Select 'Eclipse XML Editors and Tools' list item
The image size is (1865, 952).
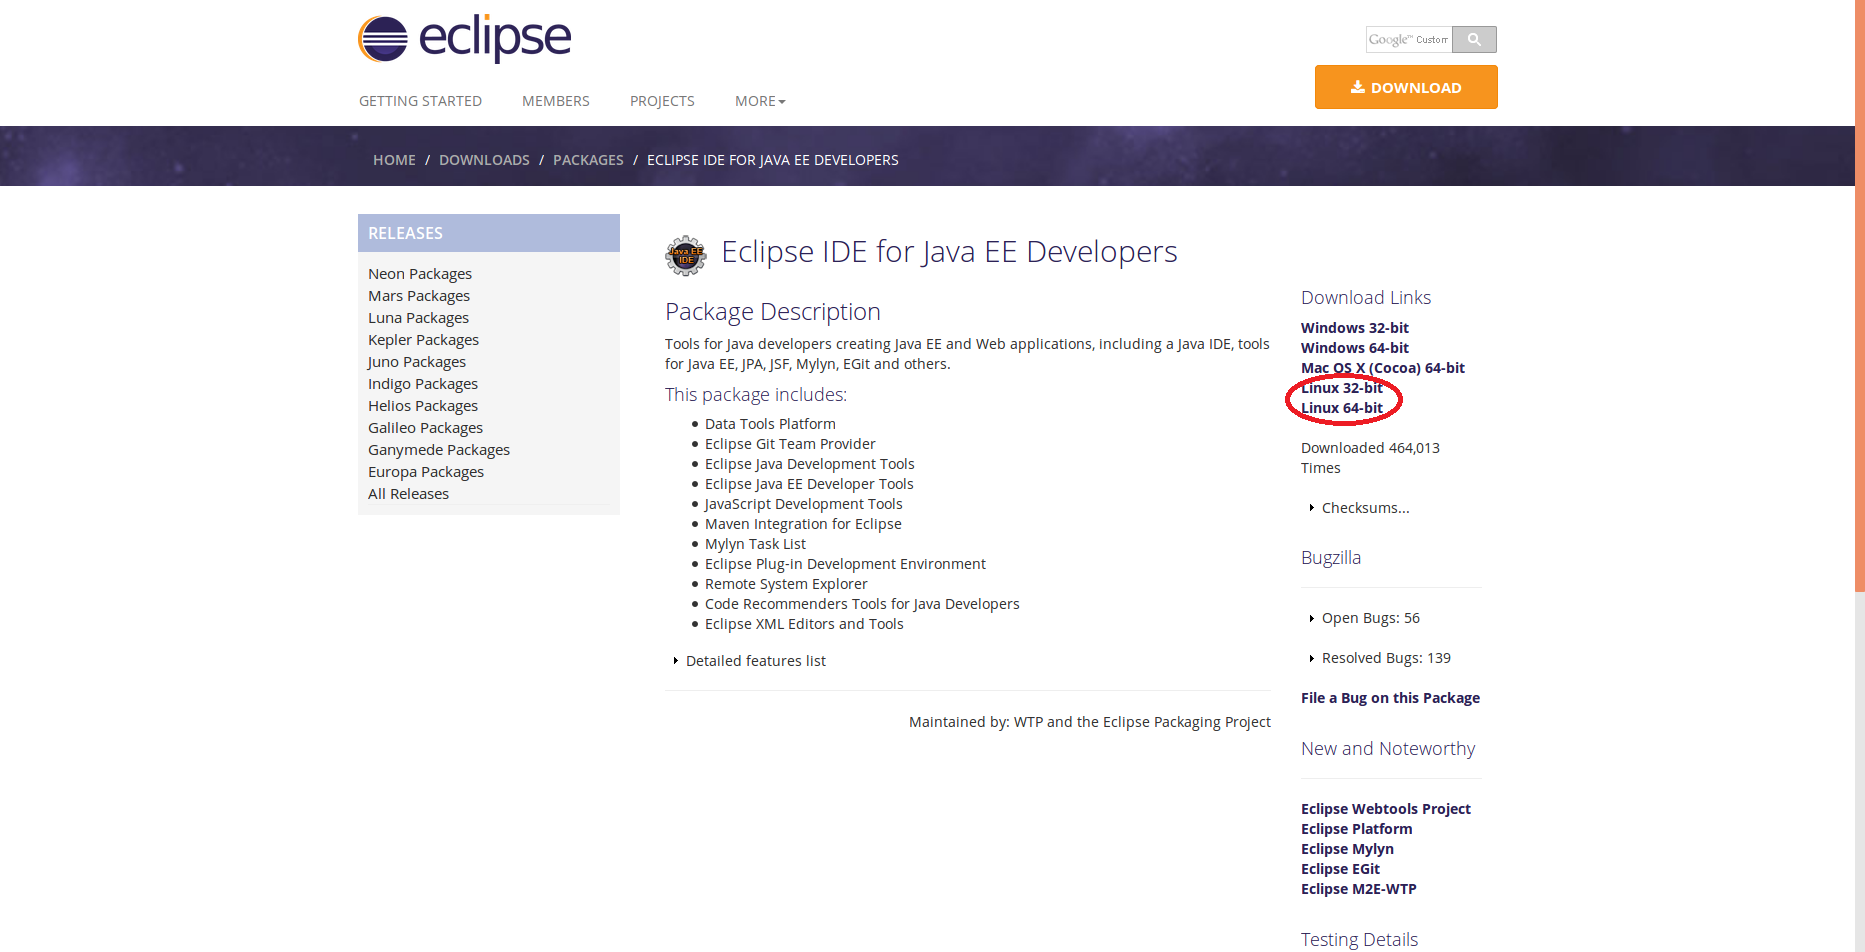tap(804, 624)
